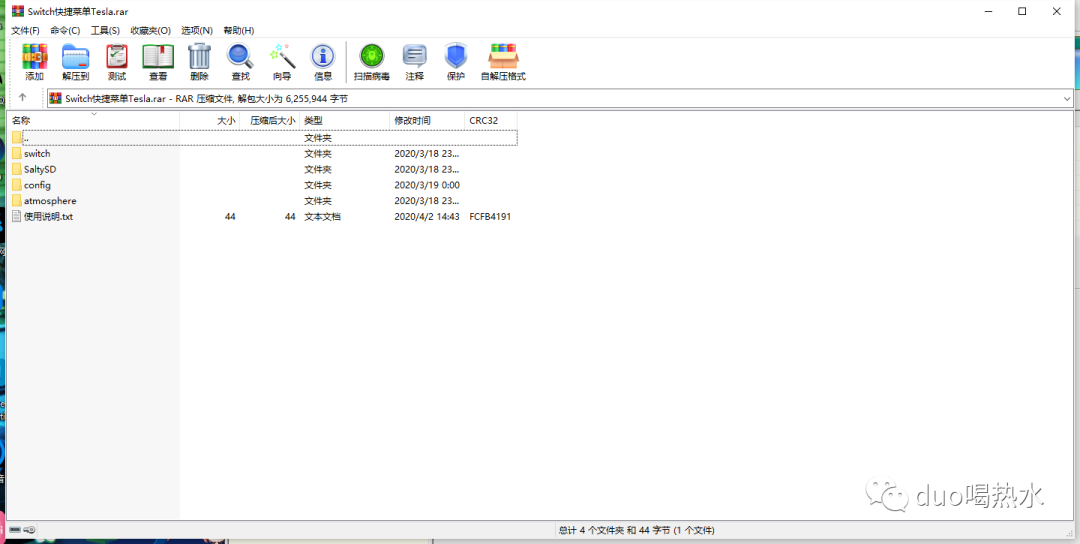Sort by 名称 column header
The image size is (1080, 544).
tap(94, 120)
